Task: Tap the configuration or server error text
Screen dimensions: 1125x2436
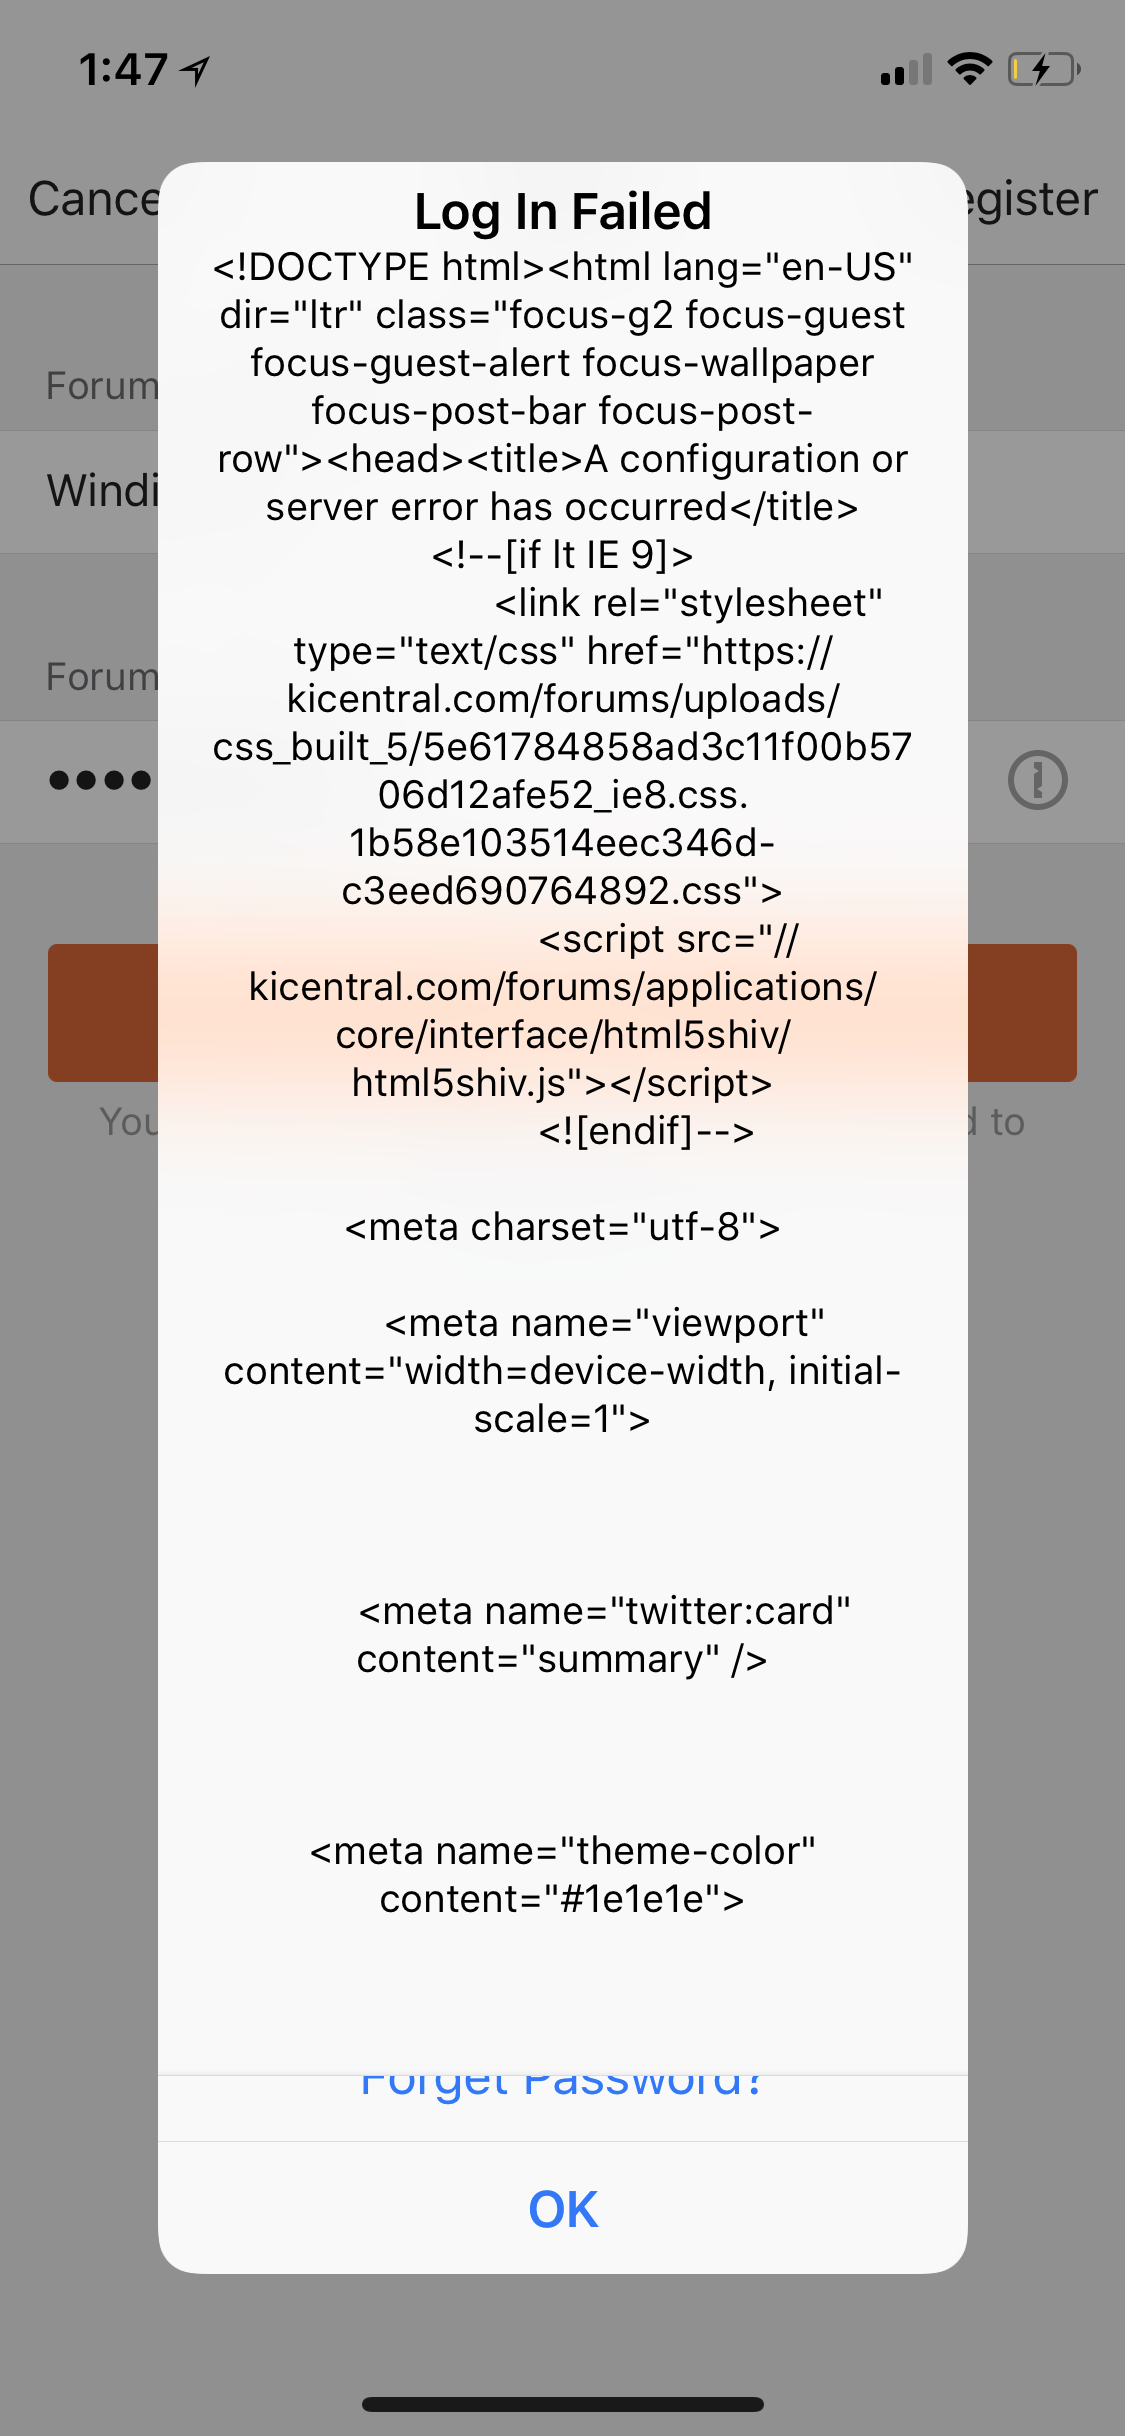Action: pos(587,483)
